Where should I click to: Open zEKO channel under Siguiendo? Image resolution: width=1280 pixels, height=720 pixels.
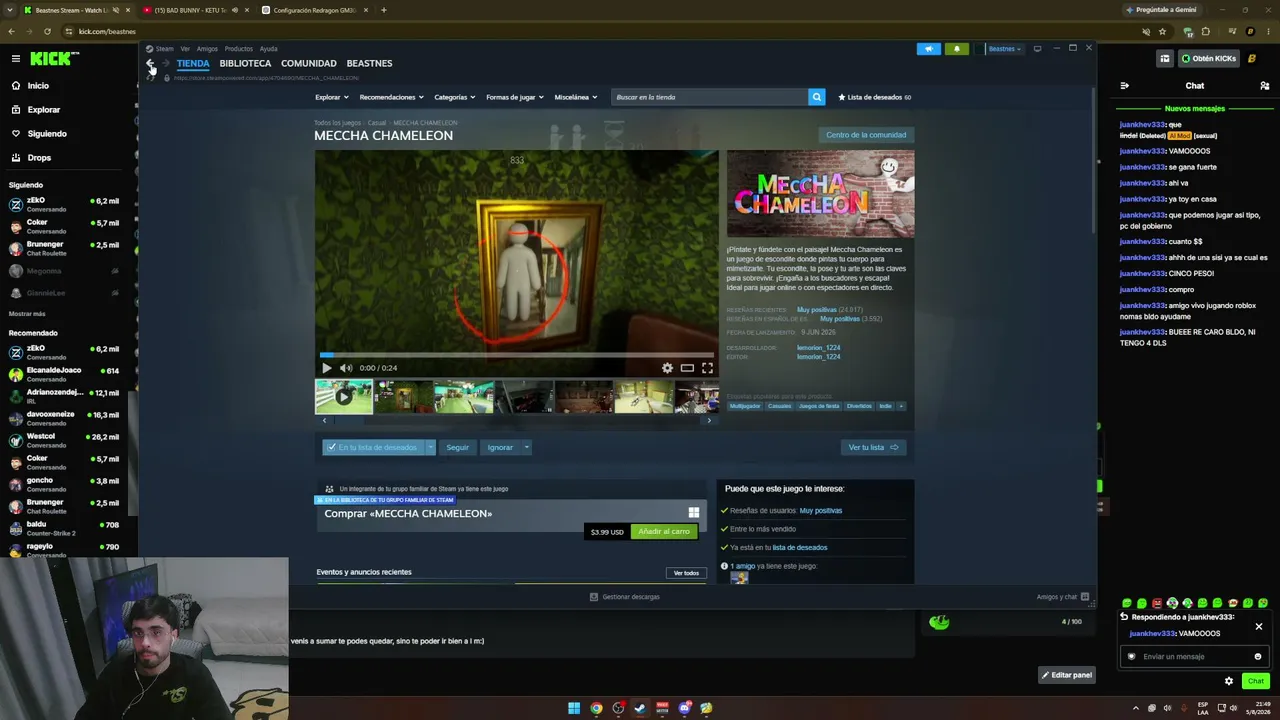pyautogui.click(x=62, y=204)
